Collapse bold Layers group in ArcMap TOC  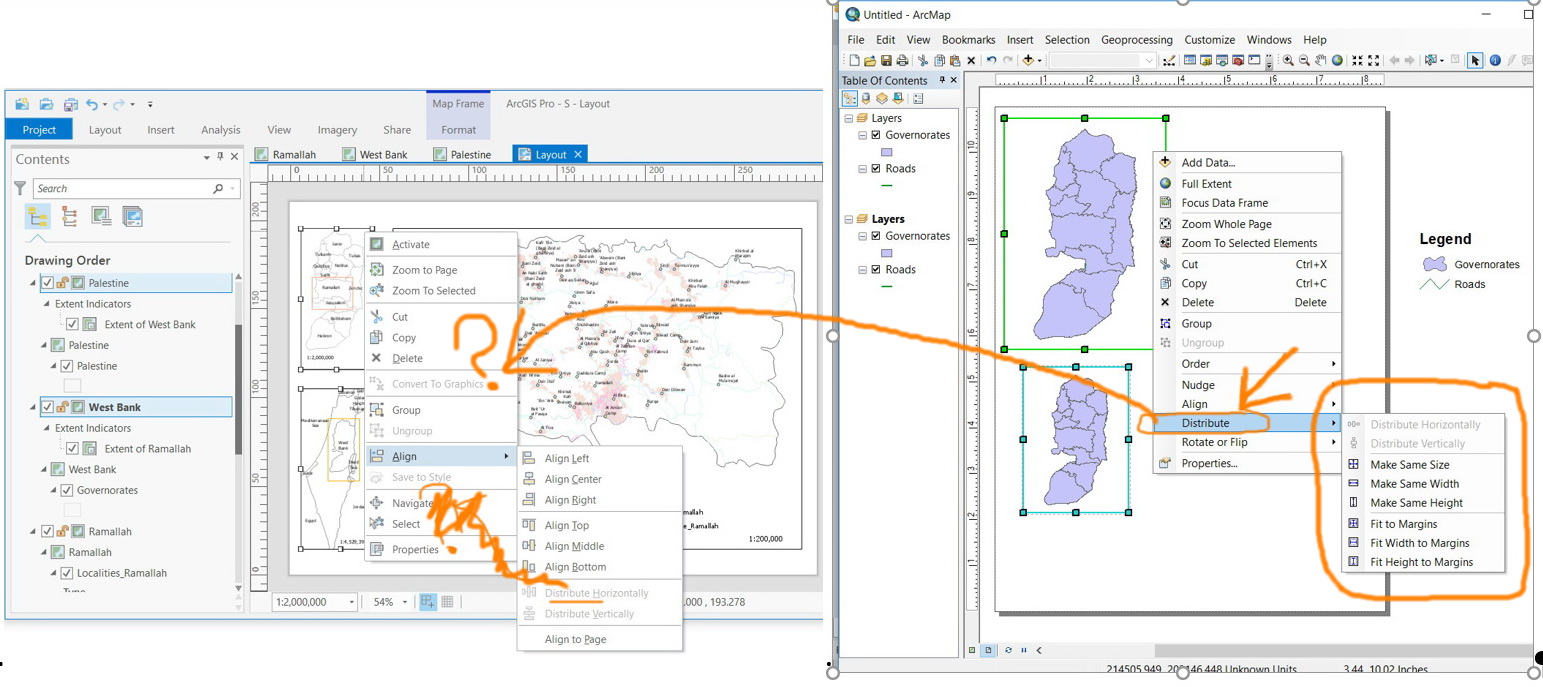click(848, 219)
